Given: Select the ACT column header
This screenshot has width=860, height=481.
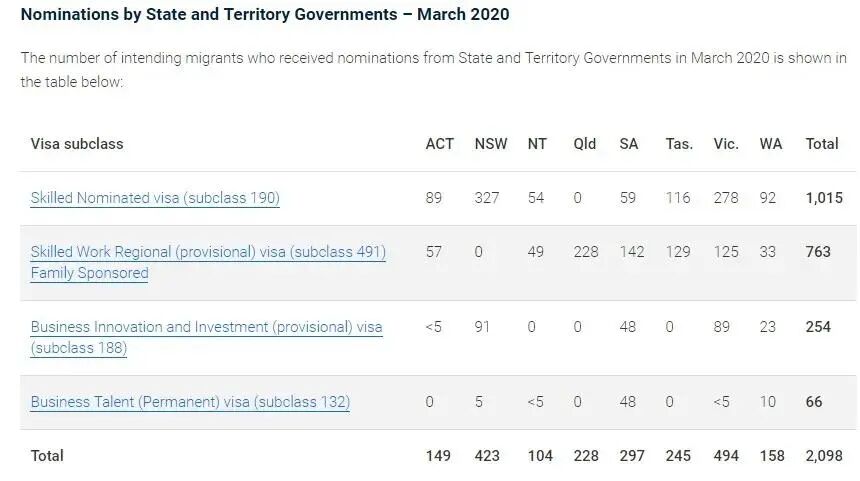Looking at the screenshot, I should 439,144.
